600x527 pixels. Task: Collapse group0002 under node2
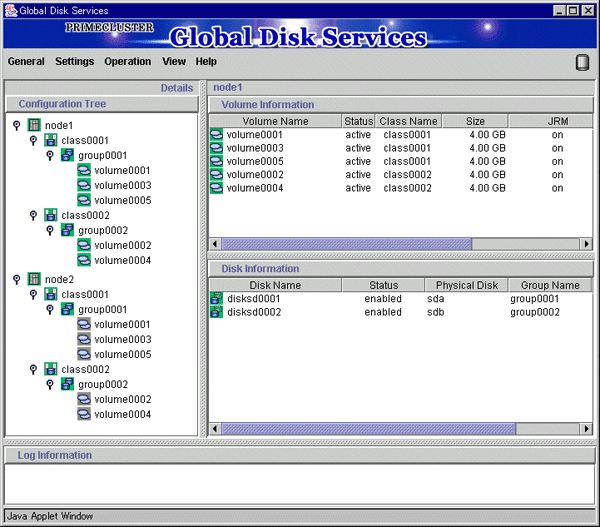click(x=50, y=384)
